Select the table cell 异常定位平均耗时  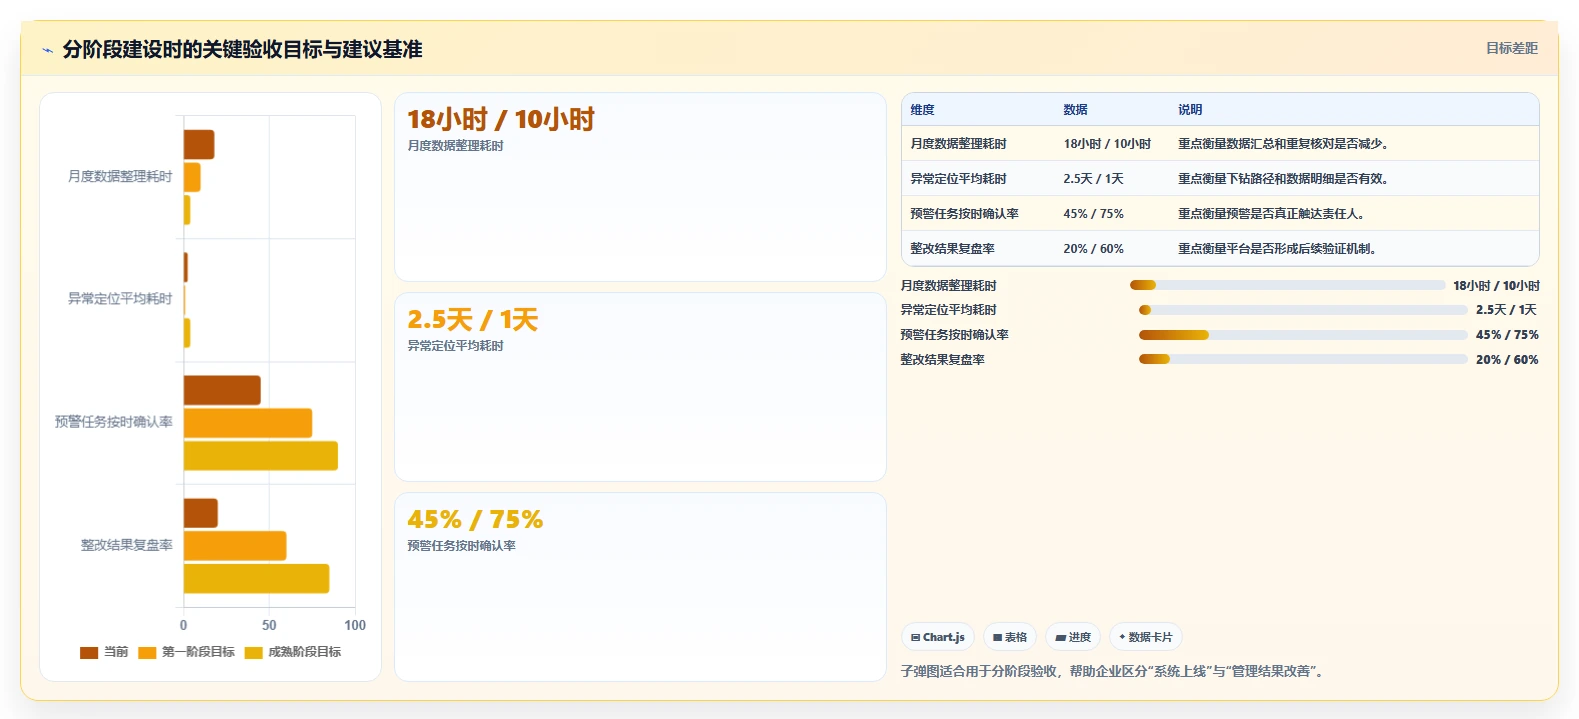(958, 179)
